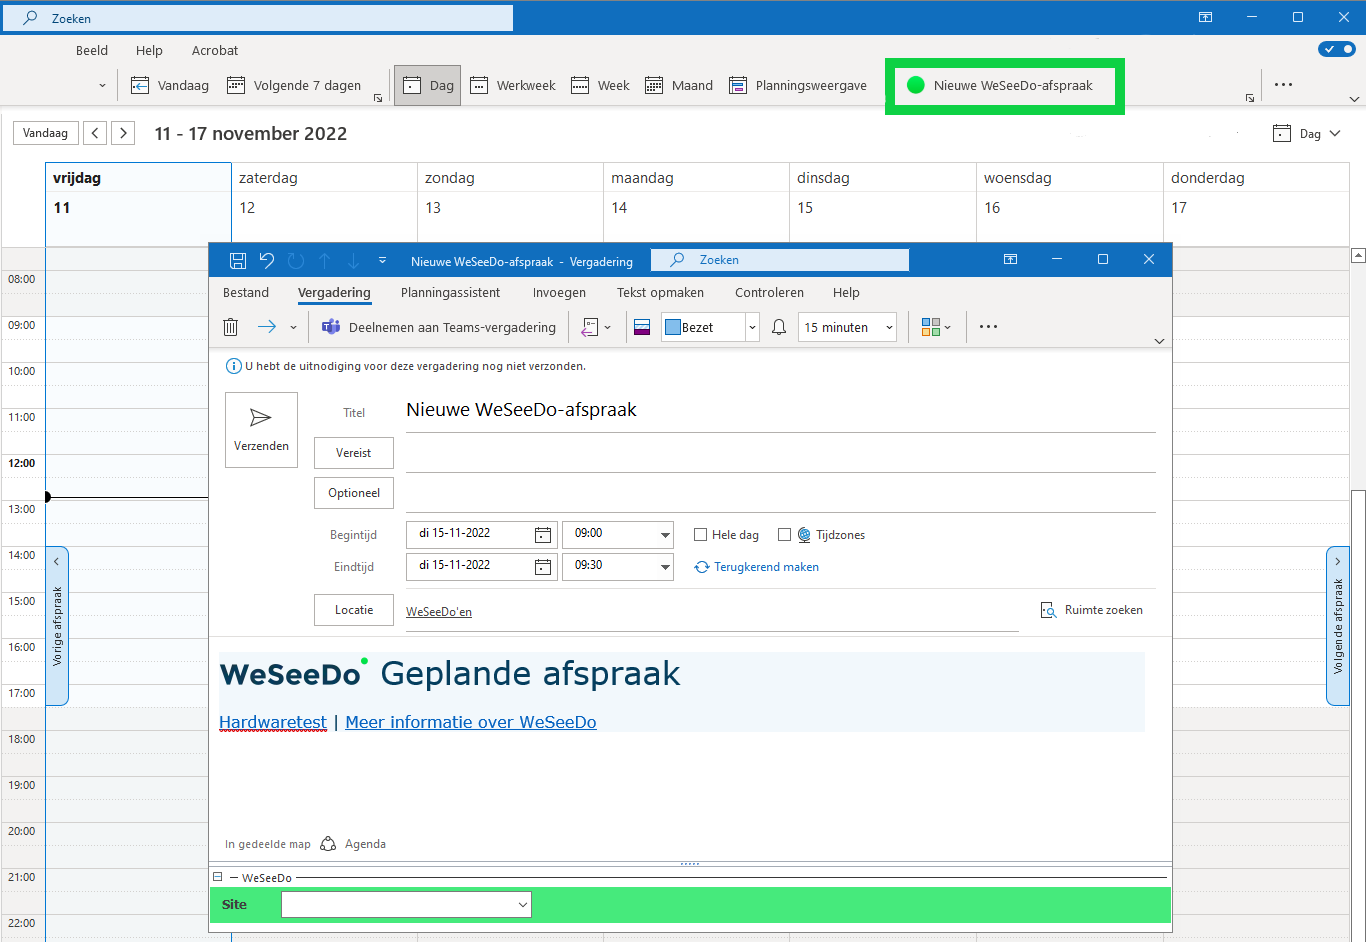Click the Locatie button
Screen dimensions: 1366x942
(x=354, y=610)
